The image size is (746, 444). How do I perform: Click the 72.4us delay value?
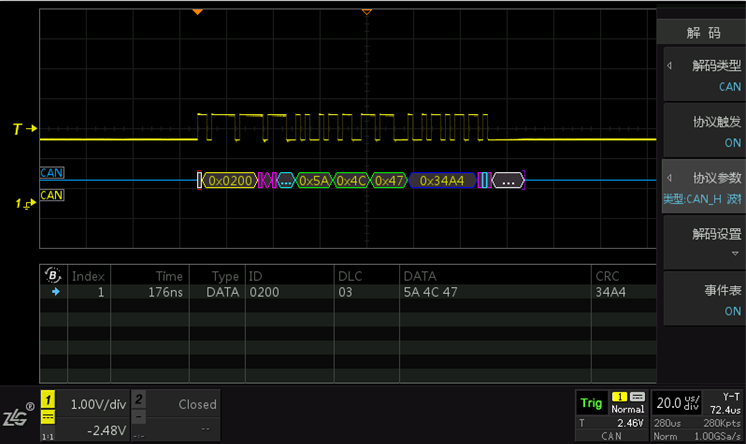point(725,410)
